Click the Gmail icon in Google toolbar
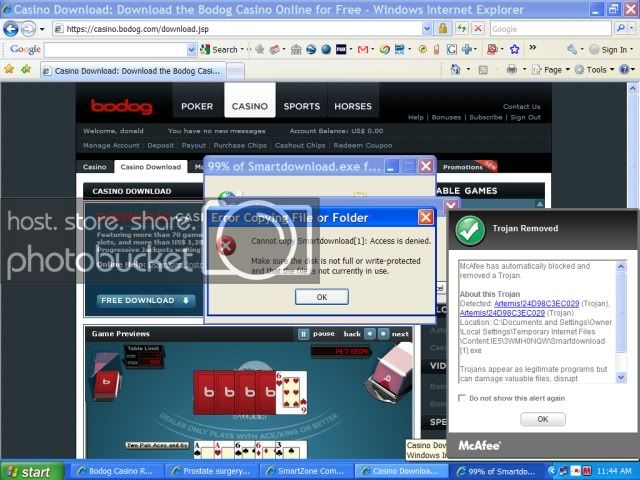This screenshot has height=480, width=640. coord(363,50)
